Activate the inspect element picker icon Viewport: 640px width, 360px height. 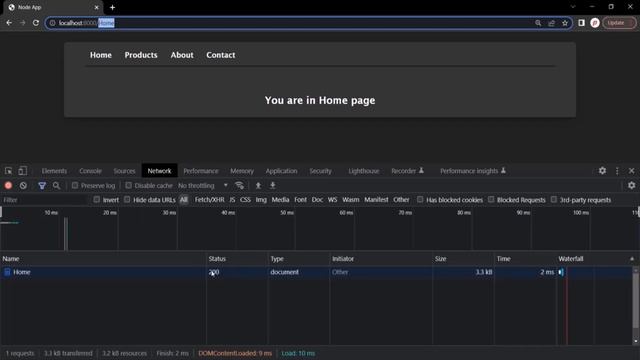pyautogui.click(x=8, y=171)
